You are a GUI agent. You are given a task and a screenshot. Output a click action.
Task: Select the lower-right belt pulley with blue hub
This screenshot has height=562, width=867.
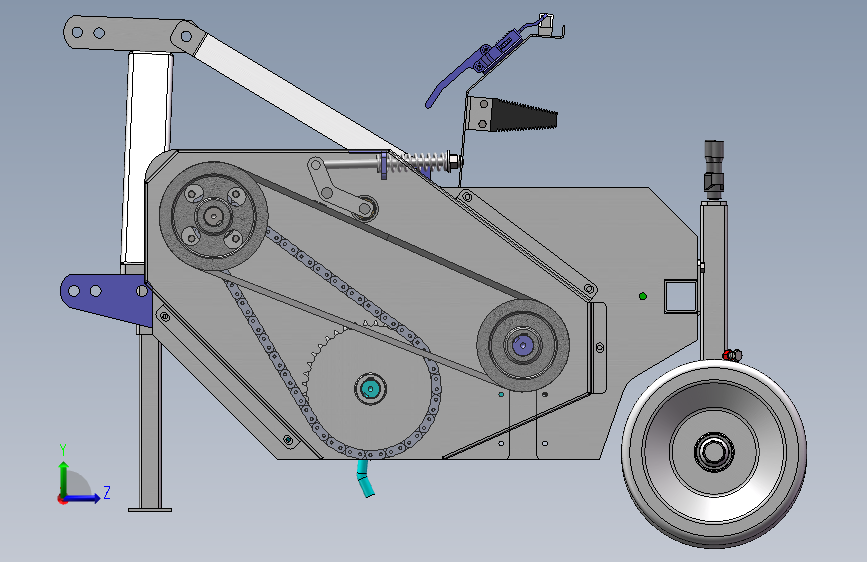point(523,345)
